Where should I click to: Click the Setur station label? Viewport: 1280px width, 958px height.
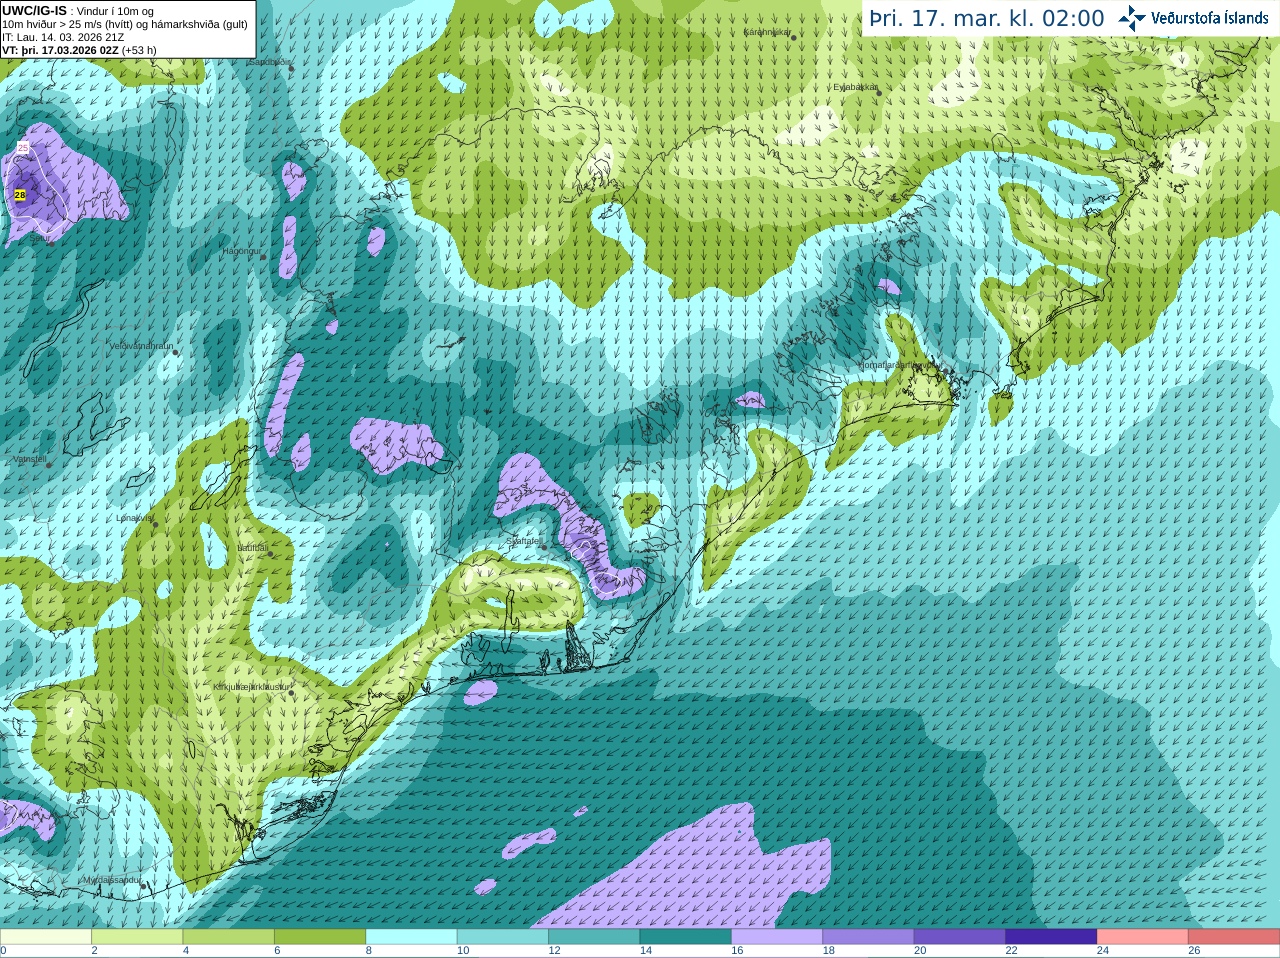pos(40,239)
